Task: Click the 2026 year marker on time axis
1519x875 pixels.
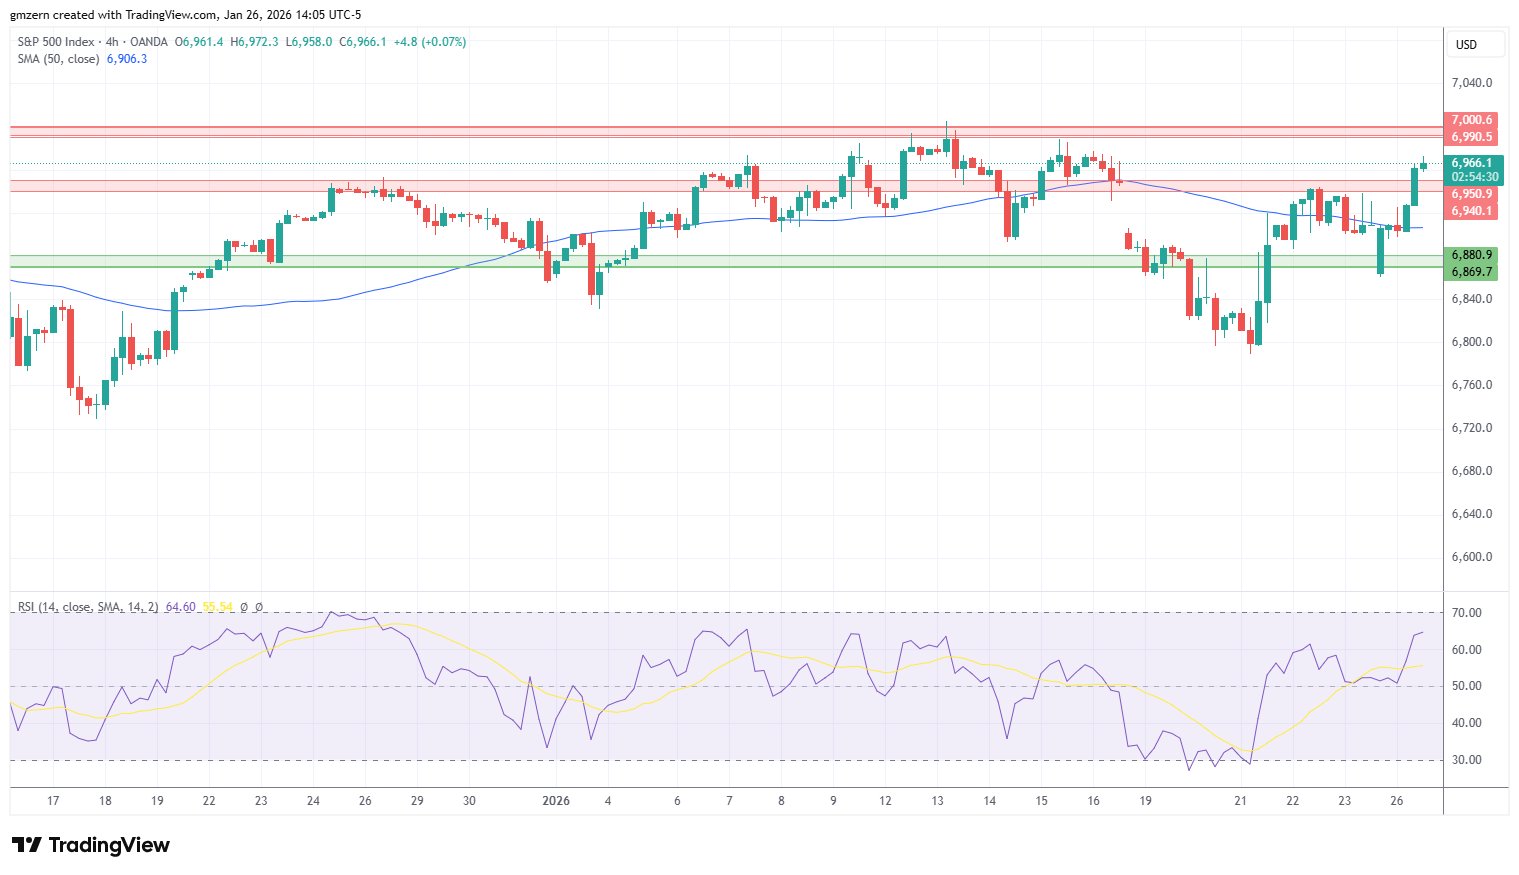Action: tap(556, 801)
